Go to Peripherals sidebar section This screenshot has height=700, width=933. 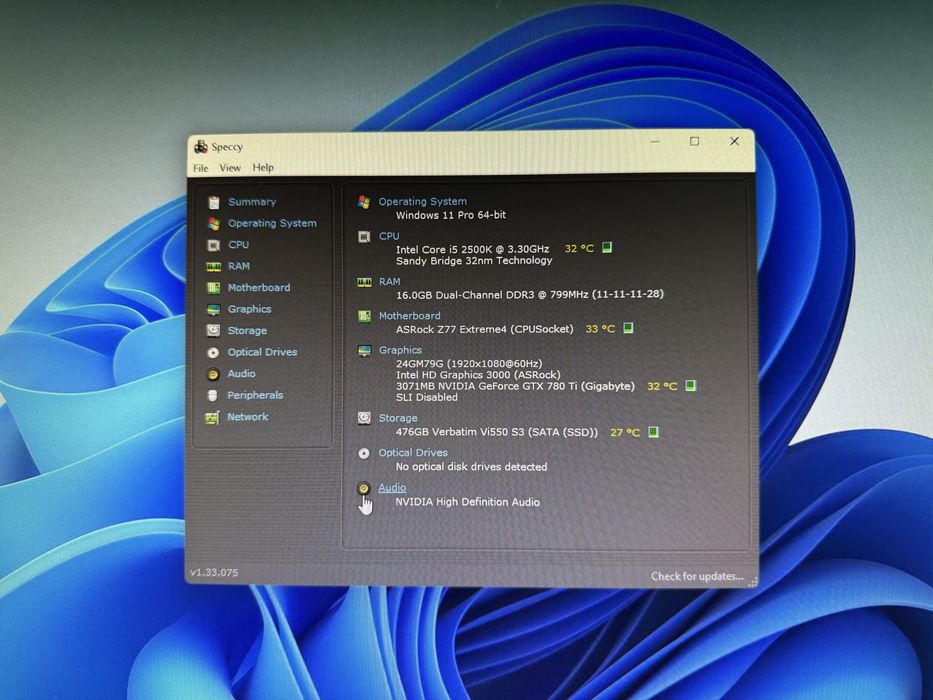point(255,395)
